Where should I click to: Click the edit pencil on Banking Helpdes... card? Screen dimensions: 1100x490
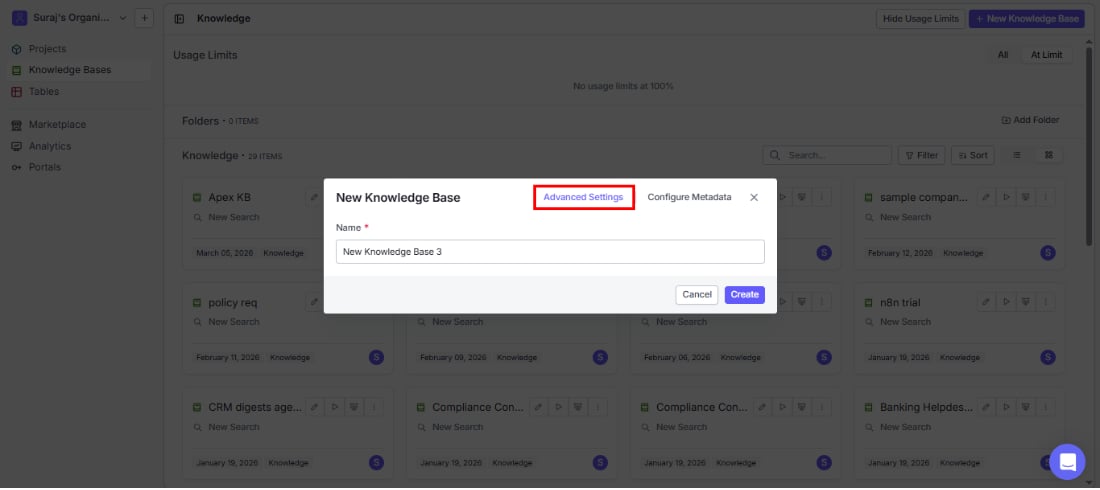pos(986,407)
